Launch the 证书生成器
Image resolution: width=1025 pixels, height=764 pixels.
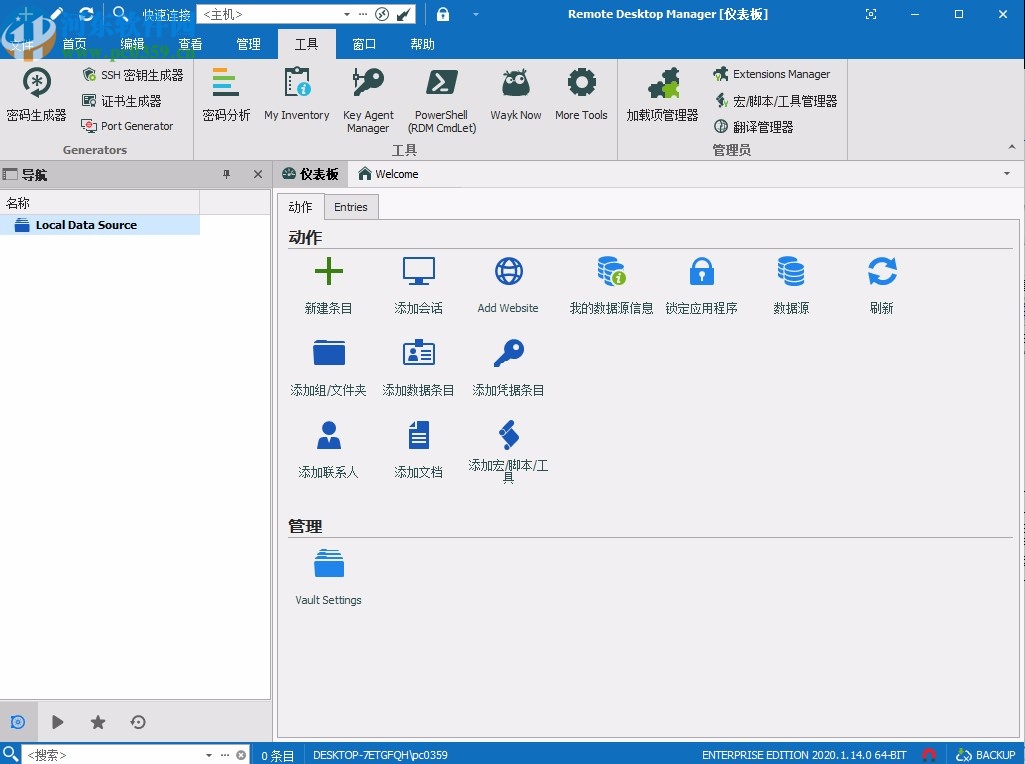(120, 100)
